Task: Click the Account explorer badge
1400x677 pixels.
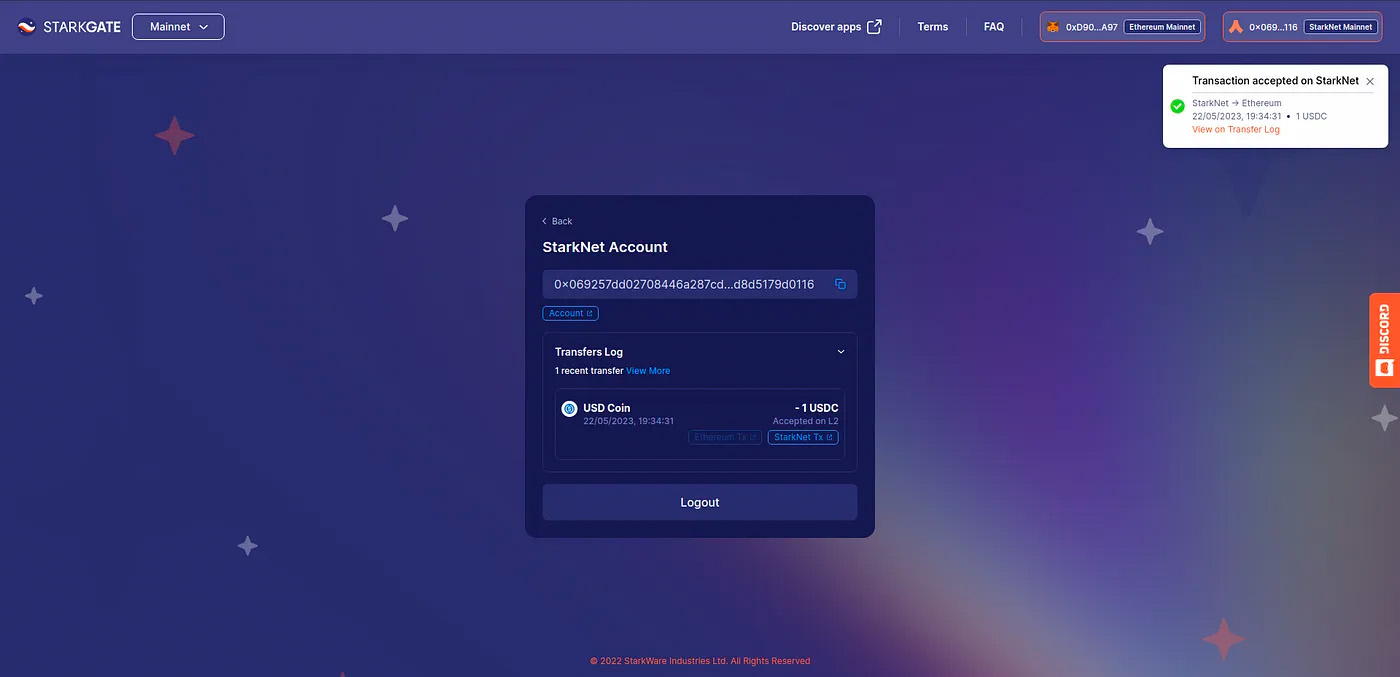Action: coord(570,313)
